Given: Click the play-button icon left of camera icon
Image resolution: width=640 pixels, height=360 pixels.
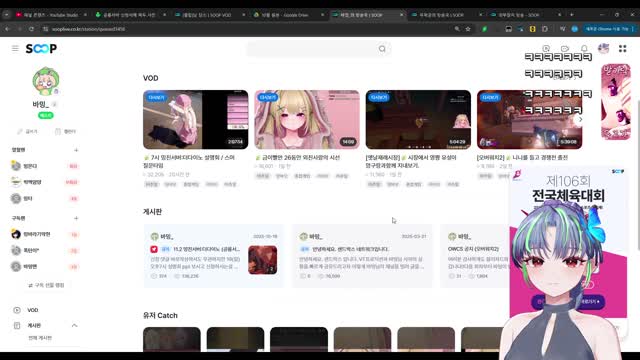Looking at the screenshot, I should [x=546, y=49].
